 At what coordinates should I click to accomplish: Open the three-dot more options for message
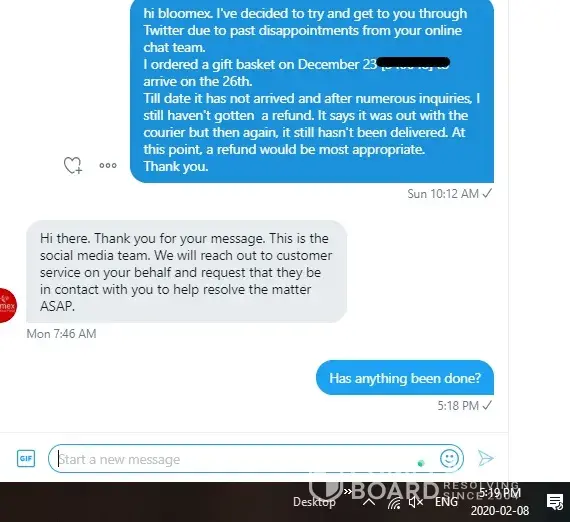coord(108,165)
